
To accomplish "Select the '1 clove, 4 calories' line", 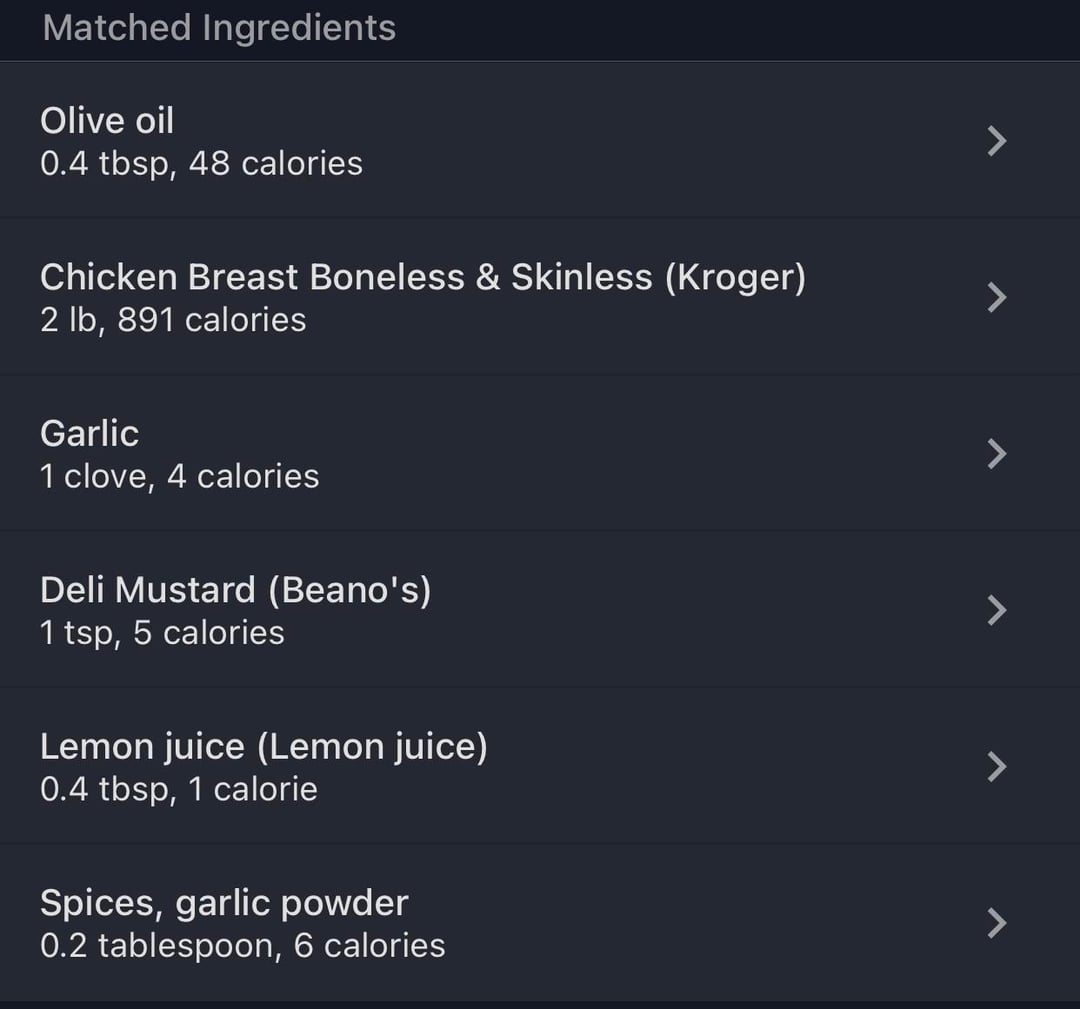I will 179,476.
